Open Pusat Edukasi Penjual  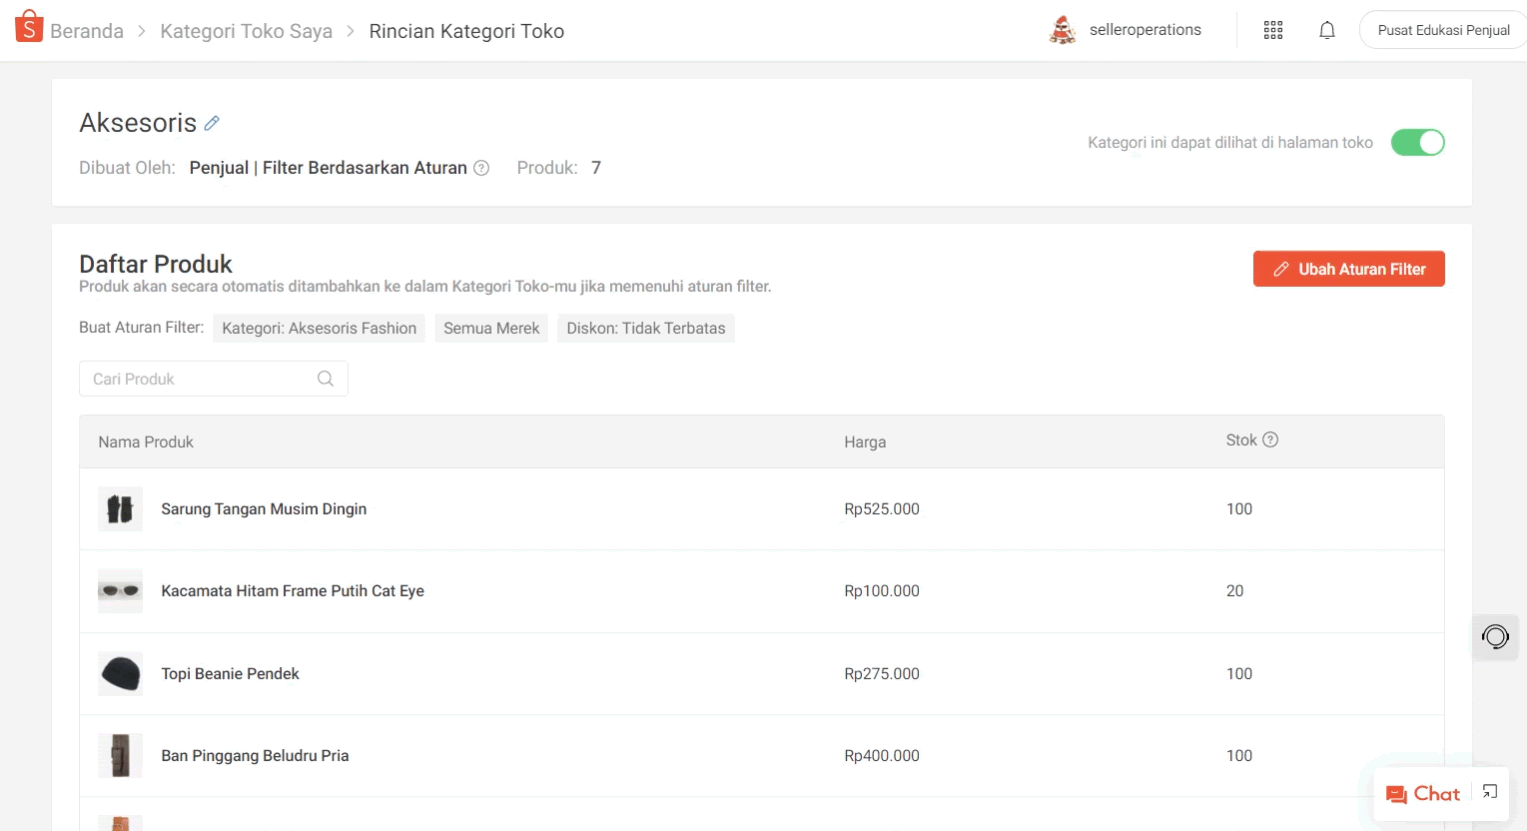tap(1443, 30)
